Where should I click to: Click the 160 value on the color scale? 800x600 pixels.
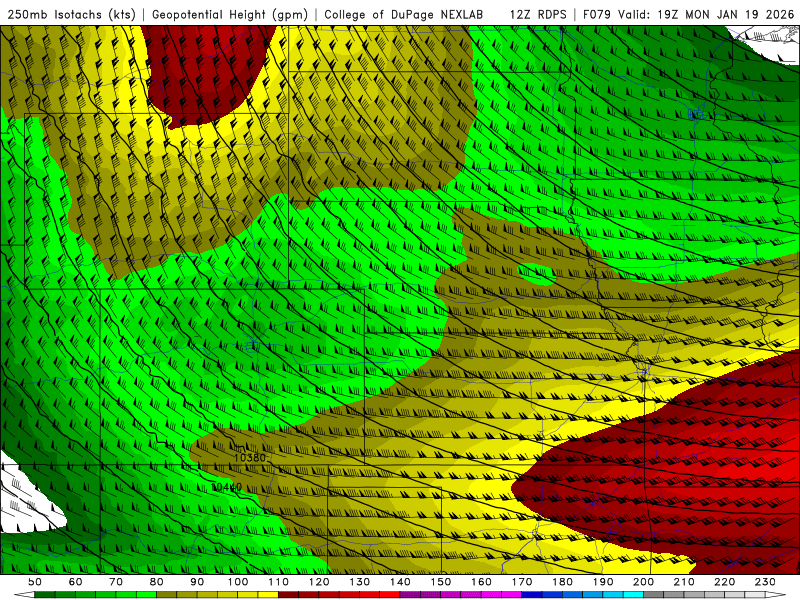(481, 582)
